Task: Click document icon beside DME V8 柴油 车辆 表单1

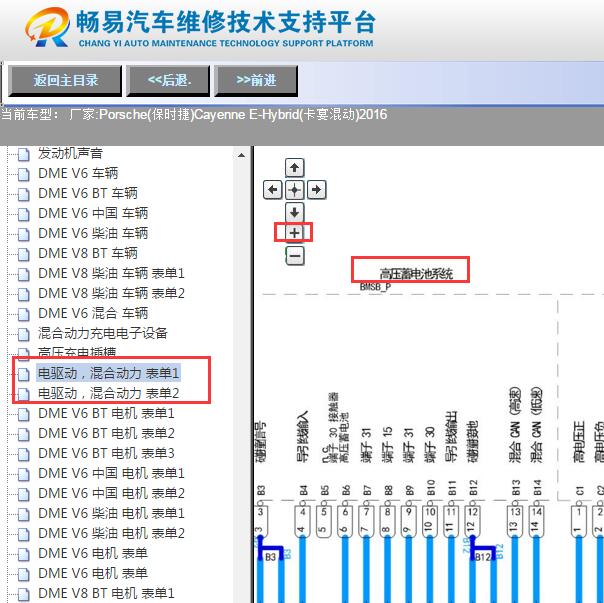Action: (x=23, y=274)
